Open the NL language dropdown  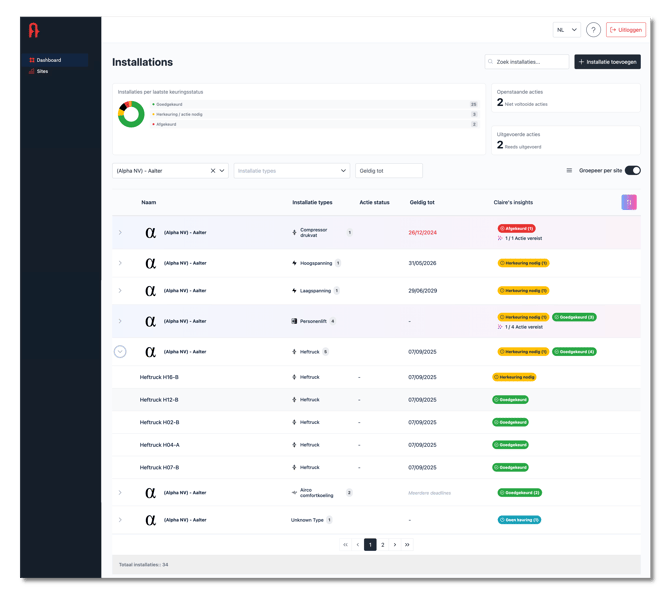[x=567, y=30]
